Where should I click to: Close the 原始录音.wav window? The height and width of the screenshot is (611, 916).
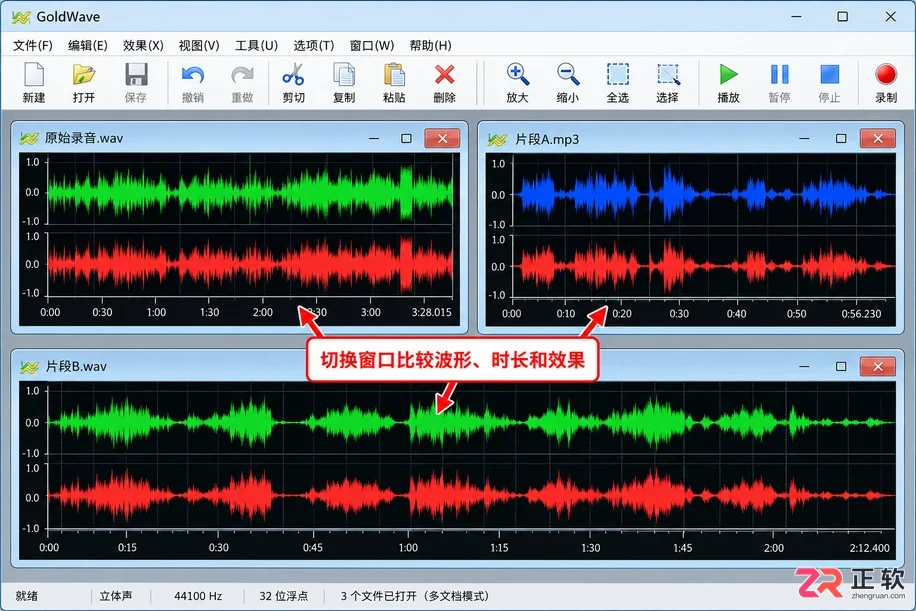coord(442,138)
